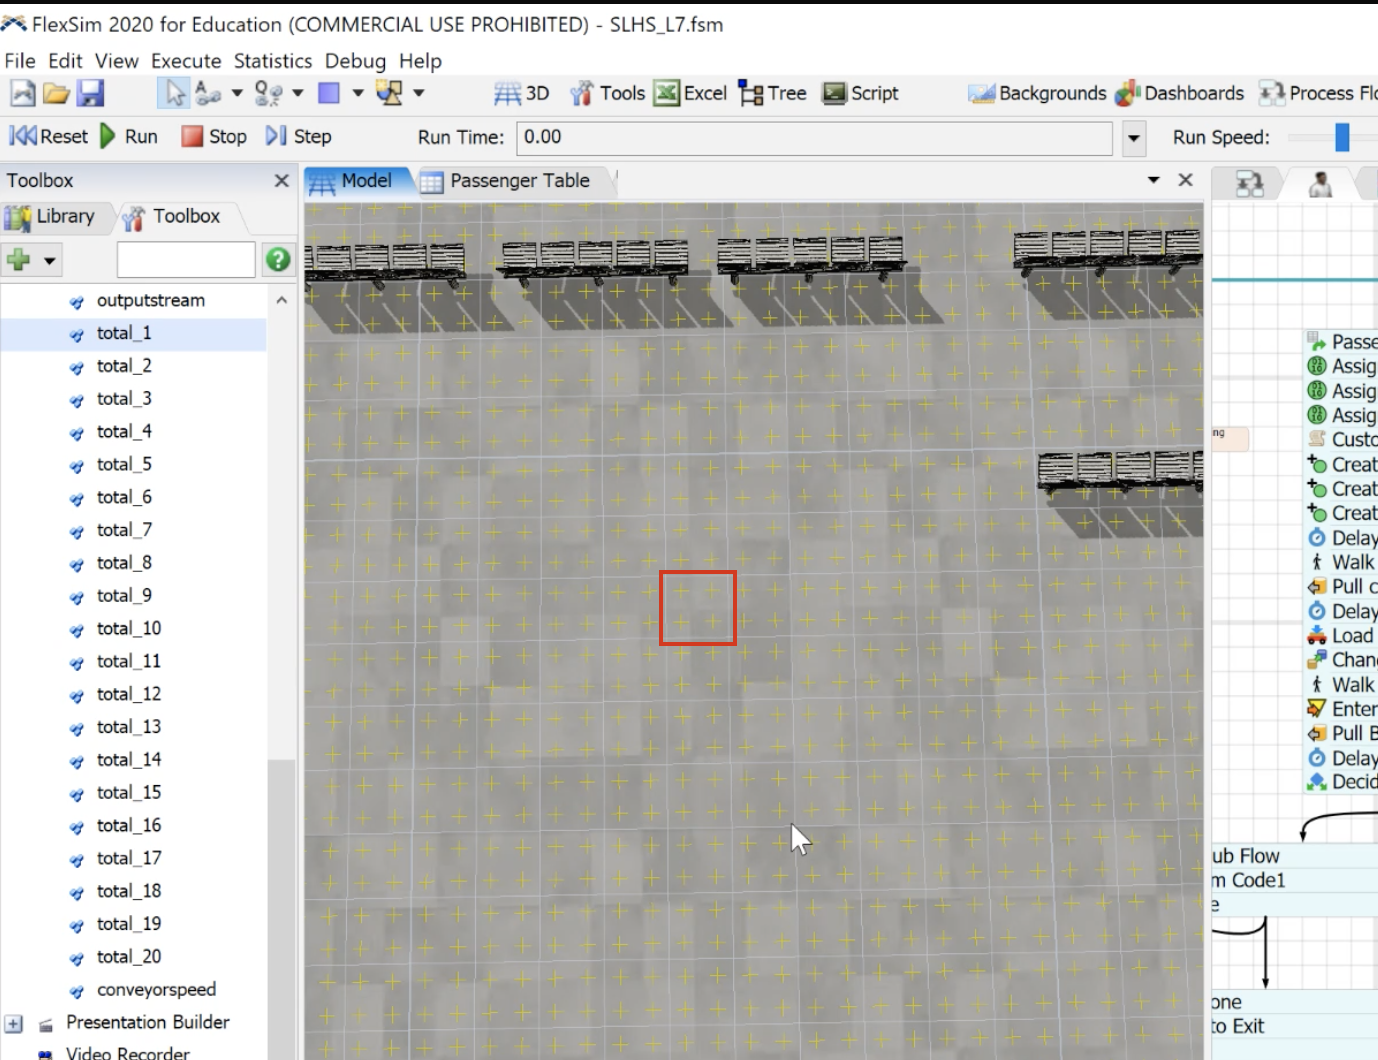Viewport: 1378px width, 1060px height.
Task: Click the Save model icon
Action: coord(90,93)
